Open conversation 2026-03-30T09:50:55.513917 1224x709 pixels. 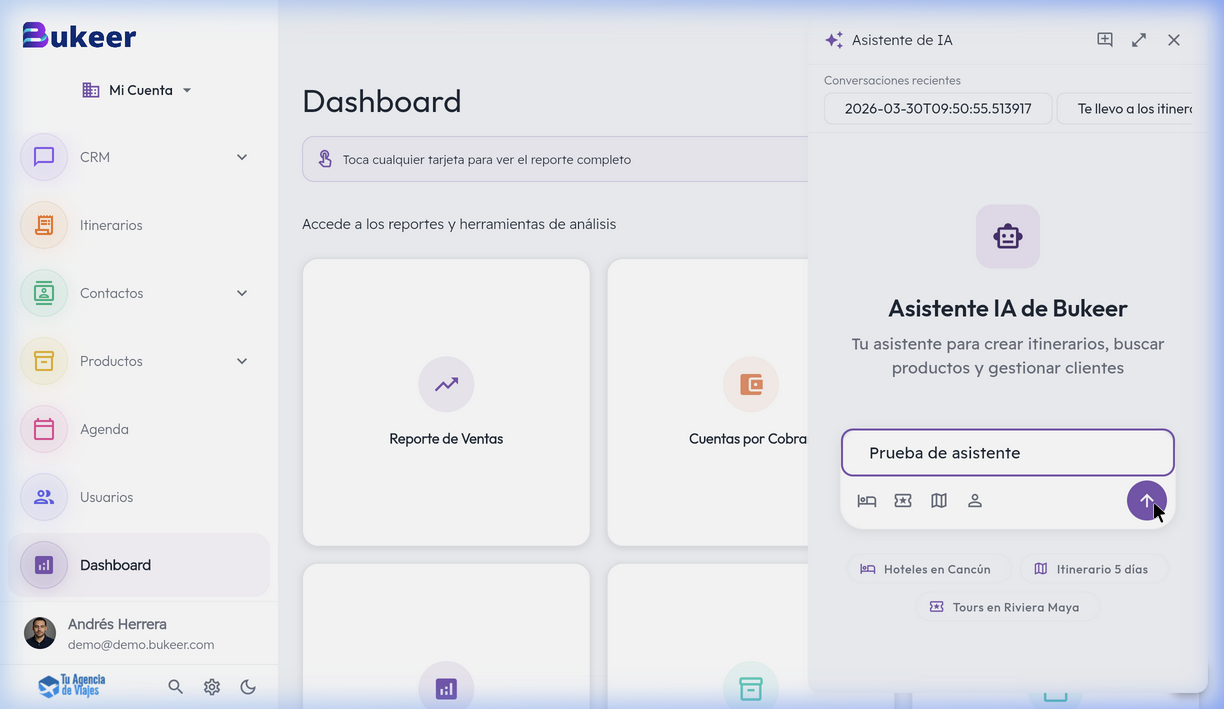coord(938,108)
